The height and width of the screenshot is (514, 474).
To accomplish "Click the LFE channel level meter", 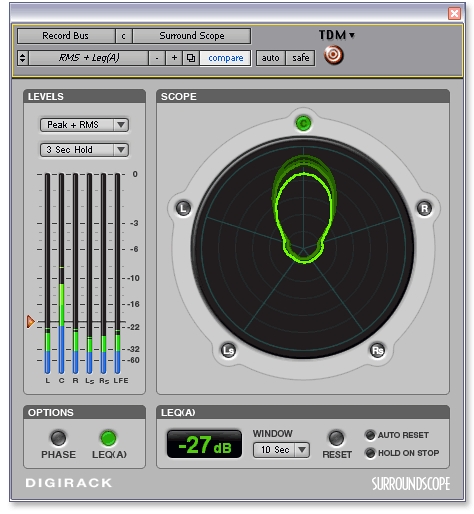I will (x=117, y=273).
